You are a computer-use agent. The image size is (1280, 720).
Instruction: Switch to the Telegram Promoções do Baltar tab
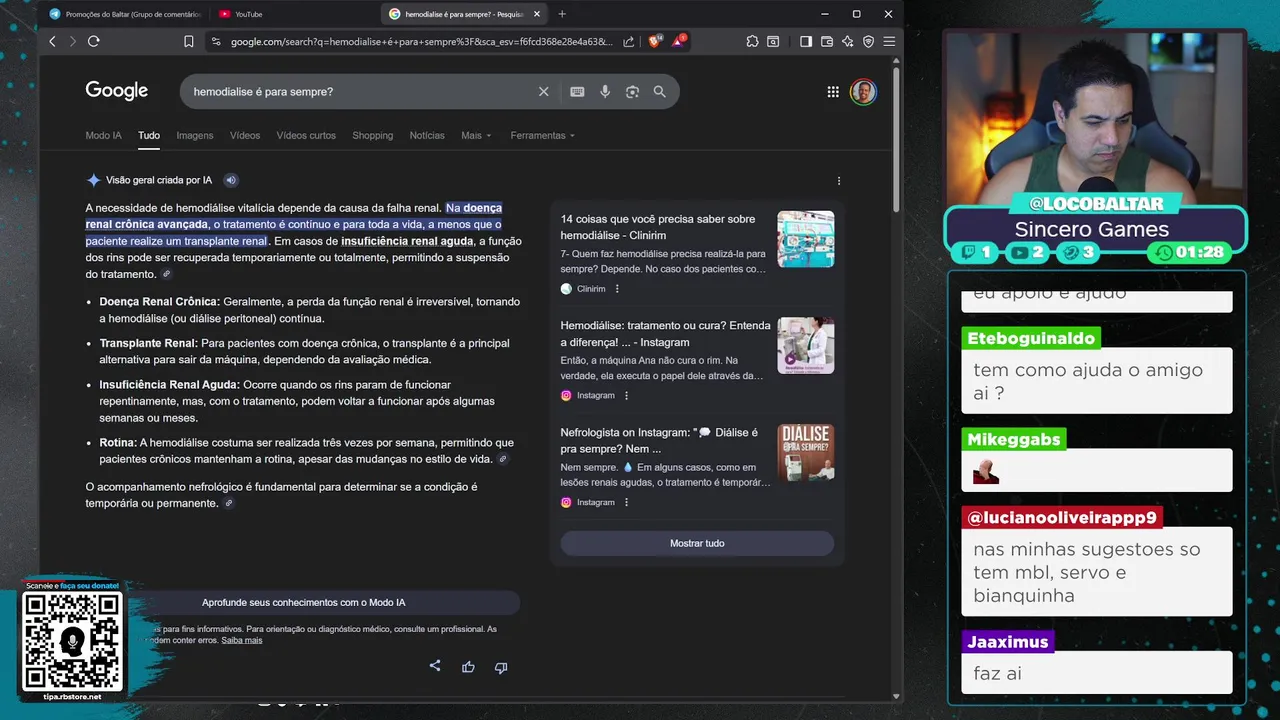(125, 14)
